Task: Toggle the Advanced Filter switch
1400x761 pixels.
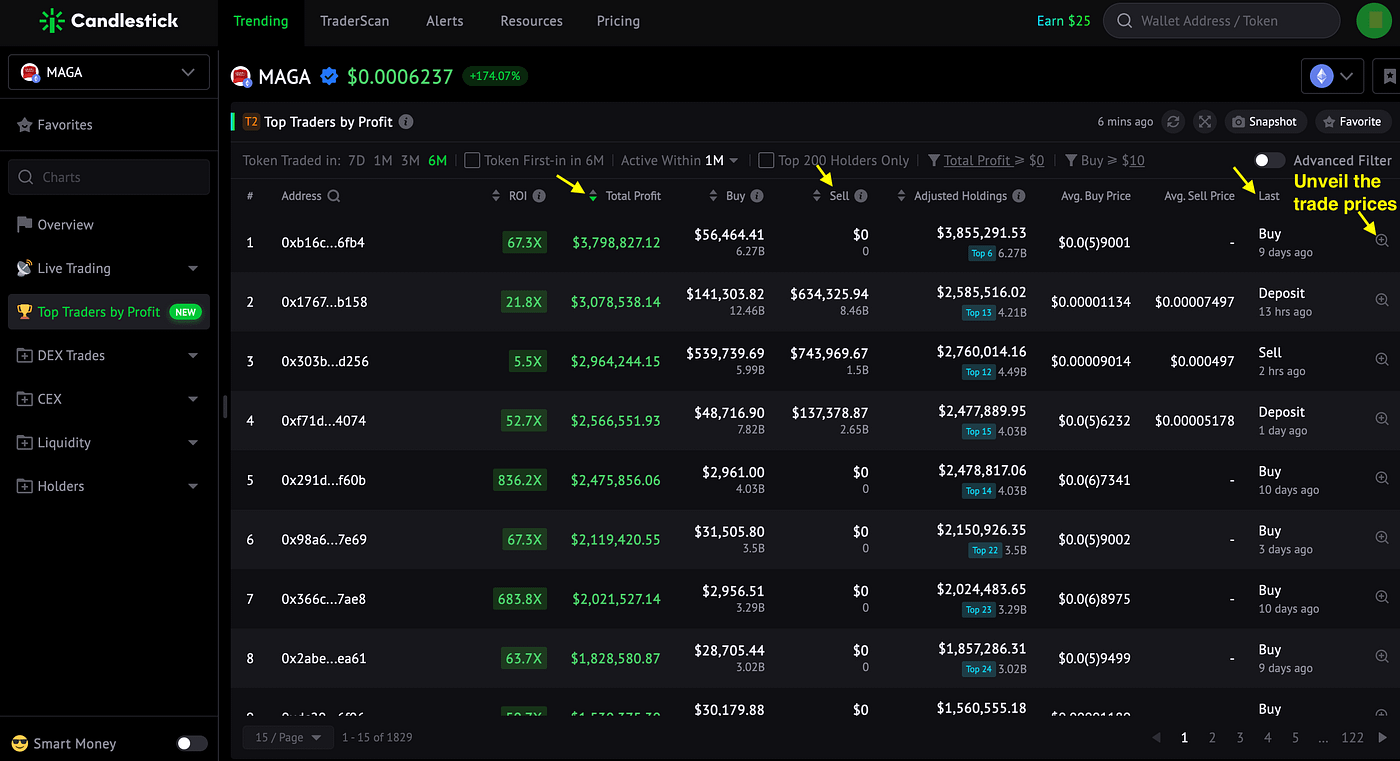Action: (1269, 160)
